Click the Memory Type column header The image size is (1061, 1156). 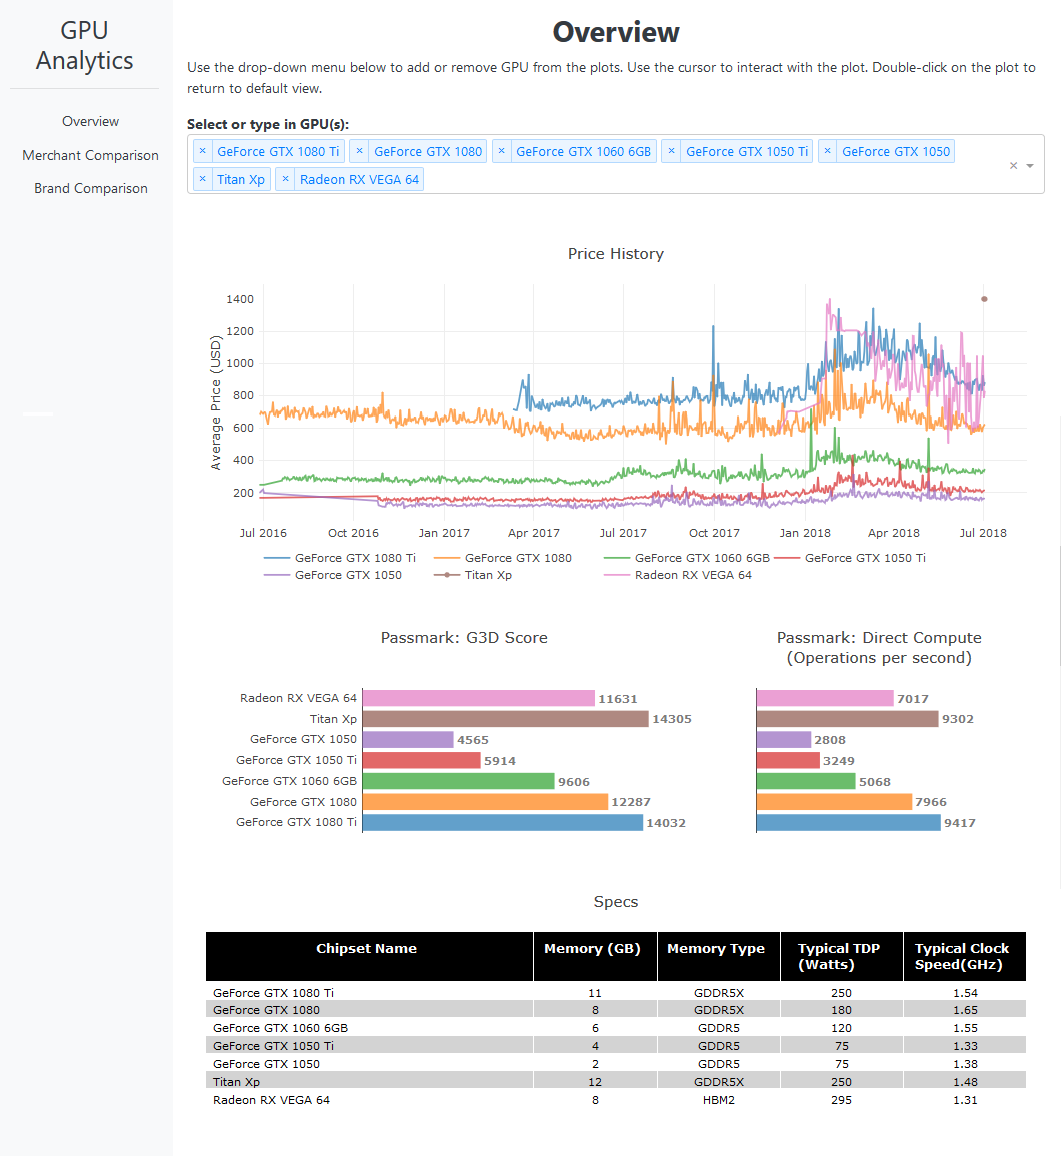pyautogui.click(x=719, y=956)
